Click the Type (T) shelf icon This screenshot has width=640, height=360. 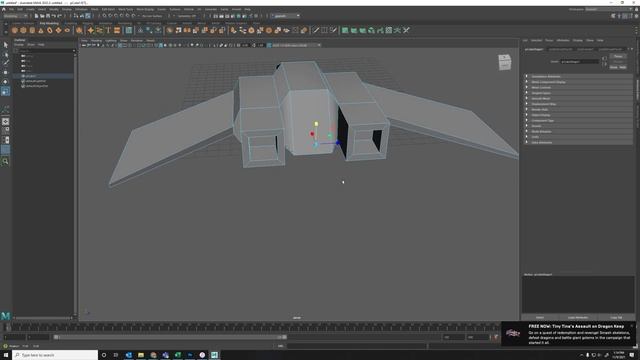[x=108, y=30]
